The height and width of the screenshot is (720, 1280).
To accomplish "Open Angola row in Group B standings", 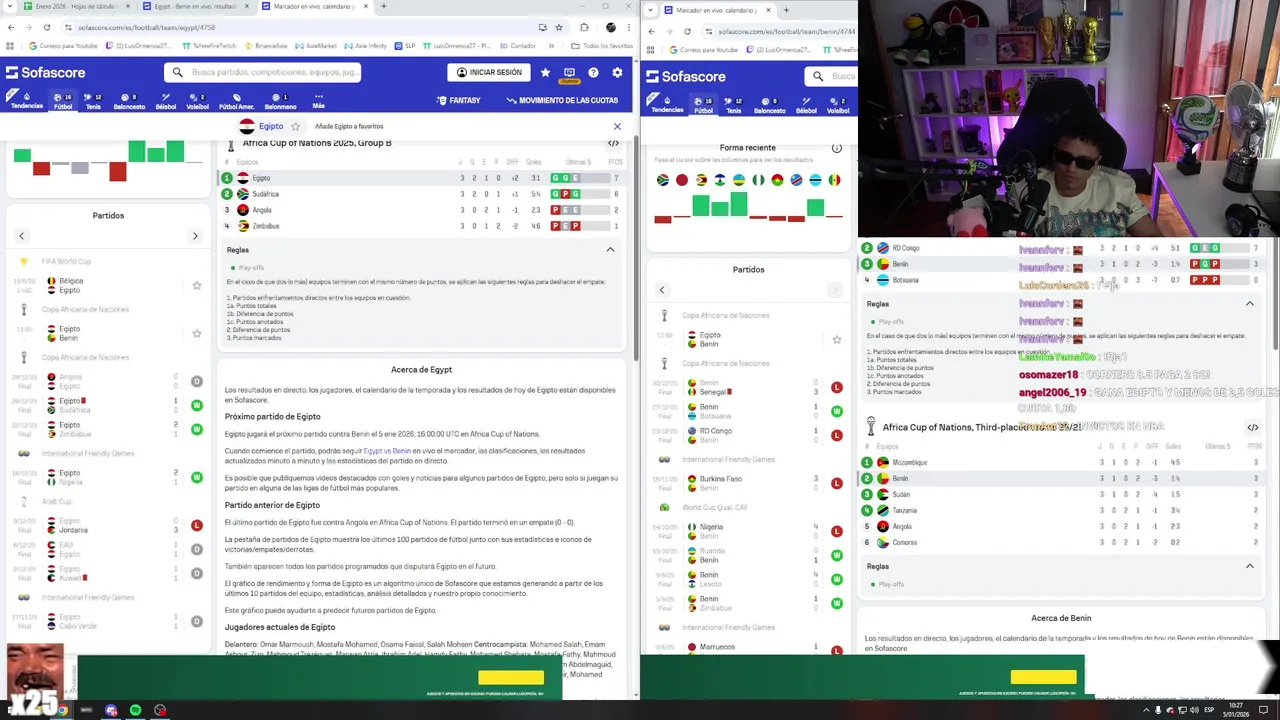I will (420, 210).
